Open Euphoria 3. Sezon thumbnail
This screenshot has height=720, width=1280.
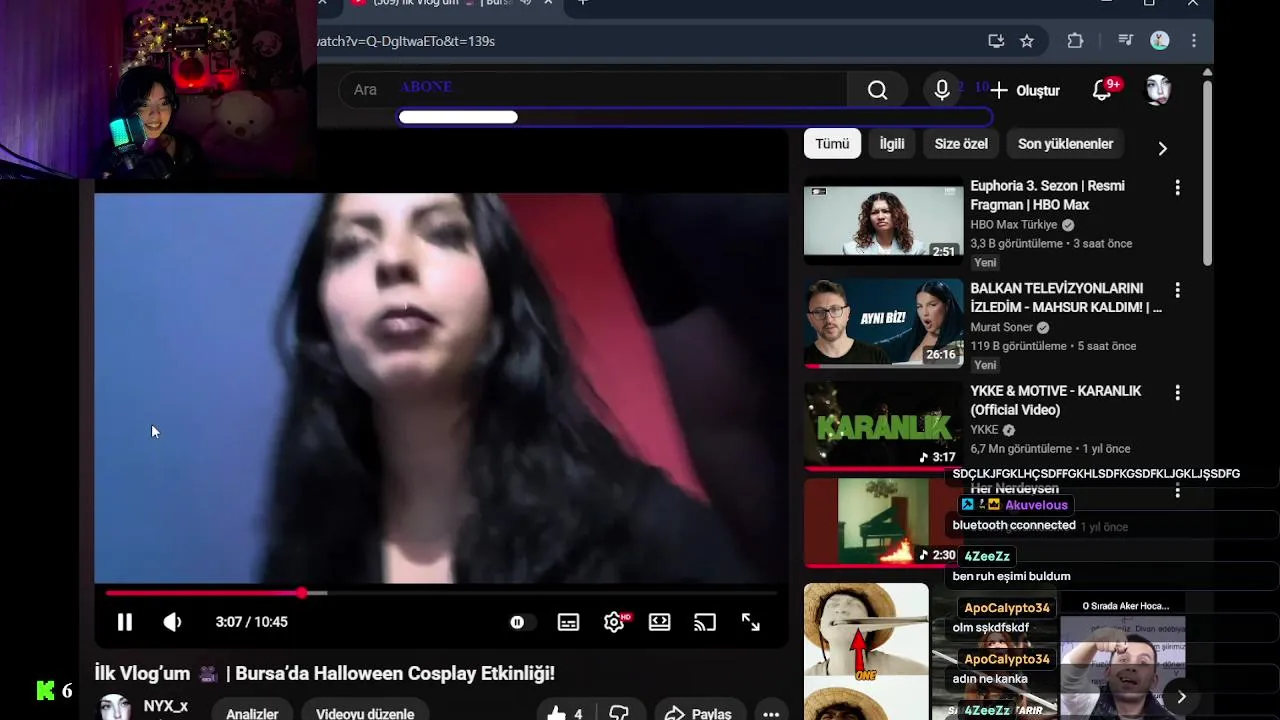pos(884,220)
